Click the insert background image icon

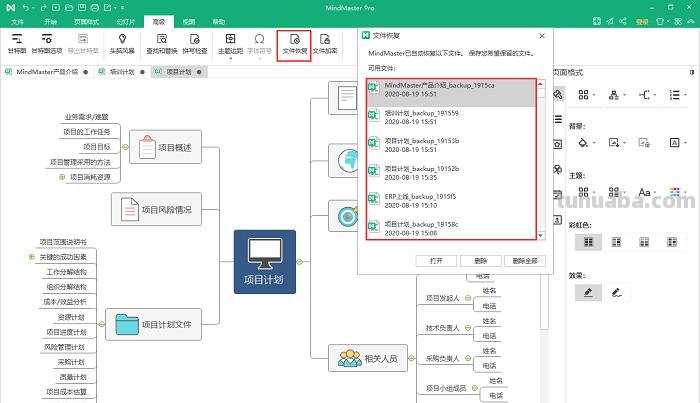pos(614,142)
